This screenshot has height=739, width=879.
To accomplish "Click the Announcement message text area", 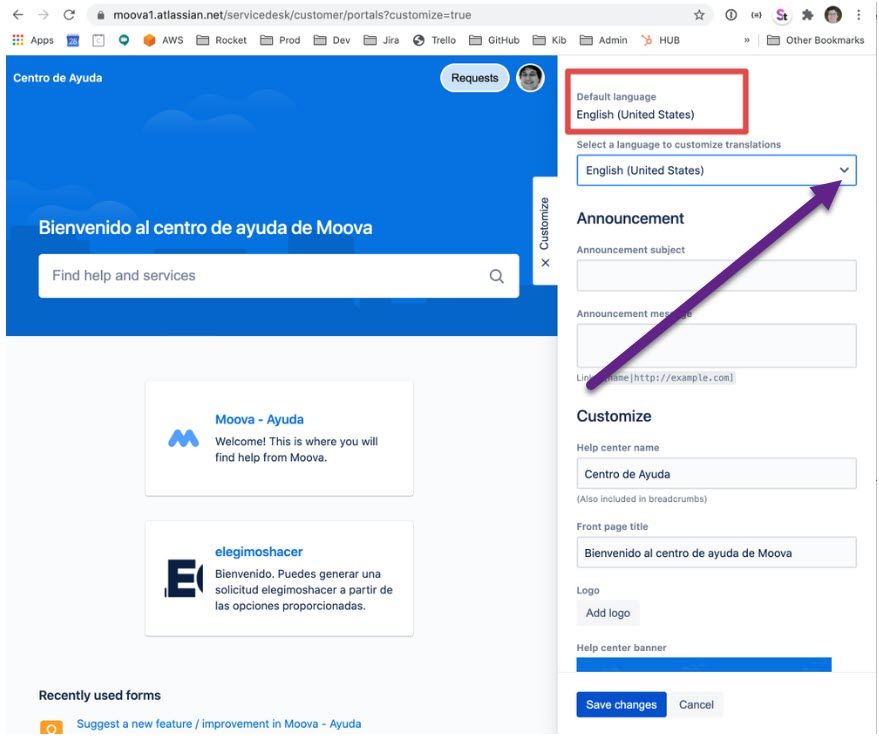I will coord(716,345).
